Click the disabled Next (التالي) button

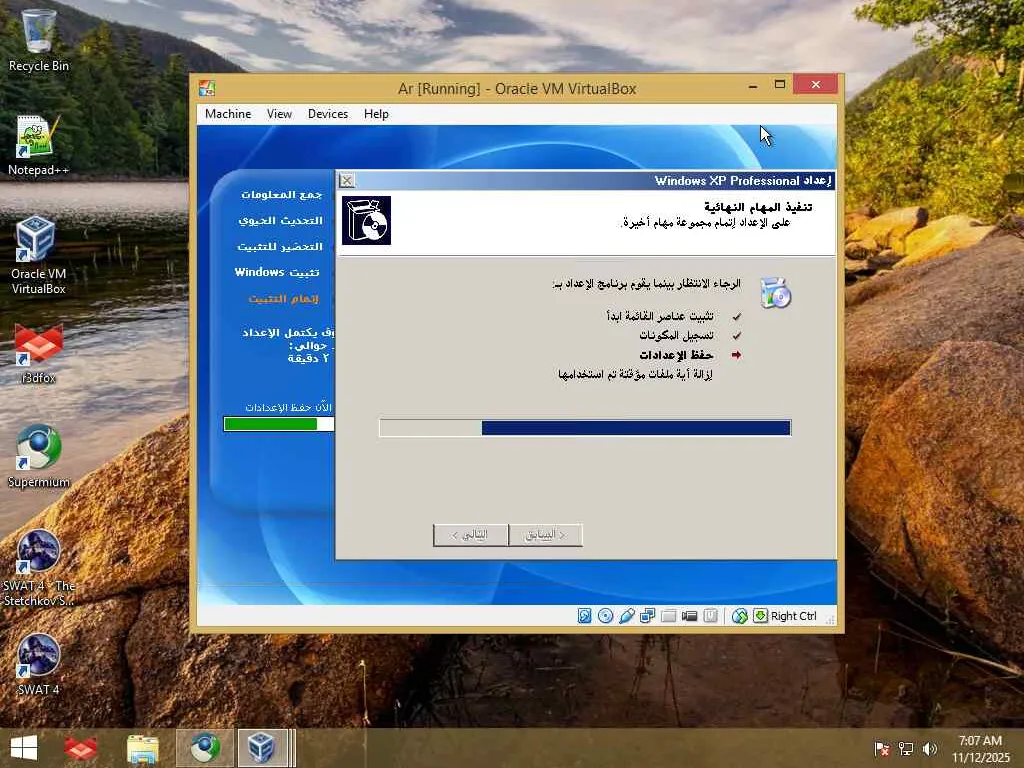(470, 535)
